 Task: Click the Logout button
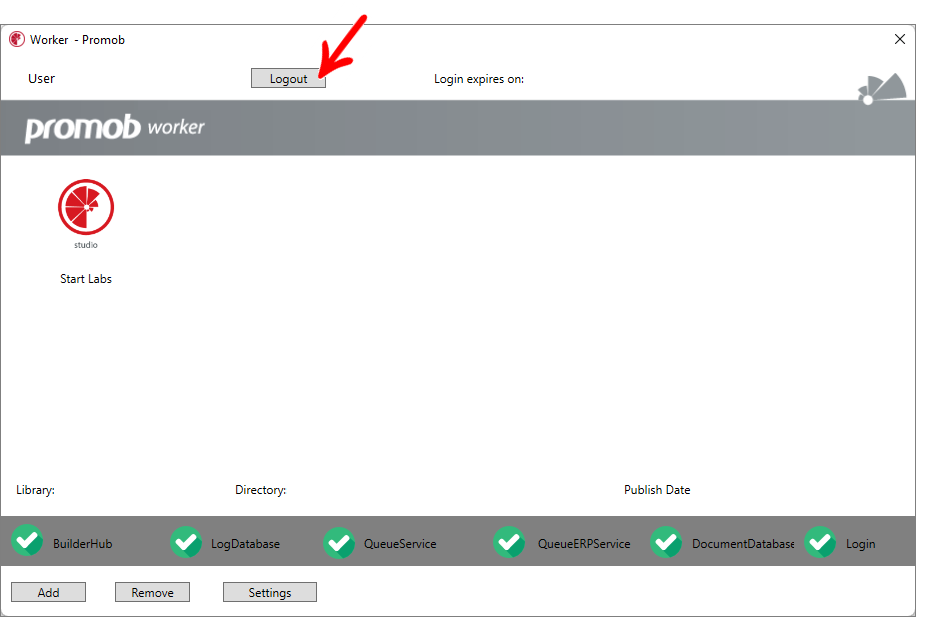pyautogui.click(x=288, y=79)
